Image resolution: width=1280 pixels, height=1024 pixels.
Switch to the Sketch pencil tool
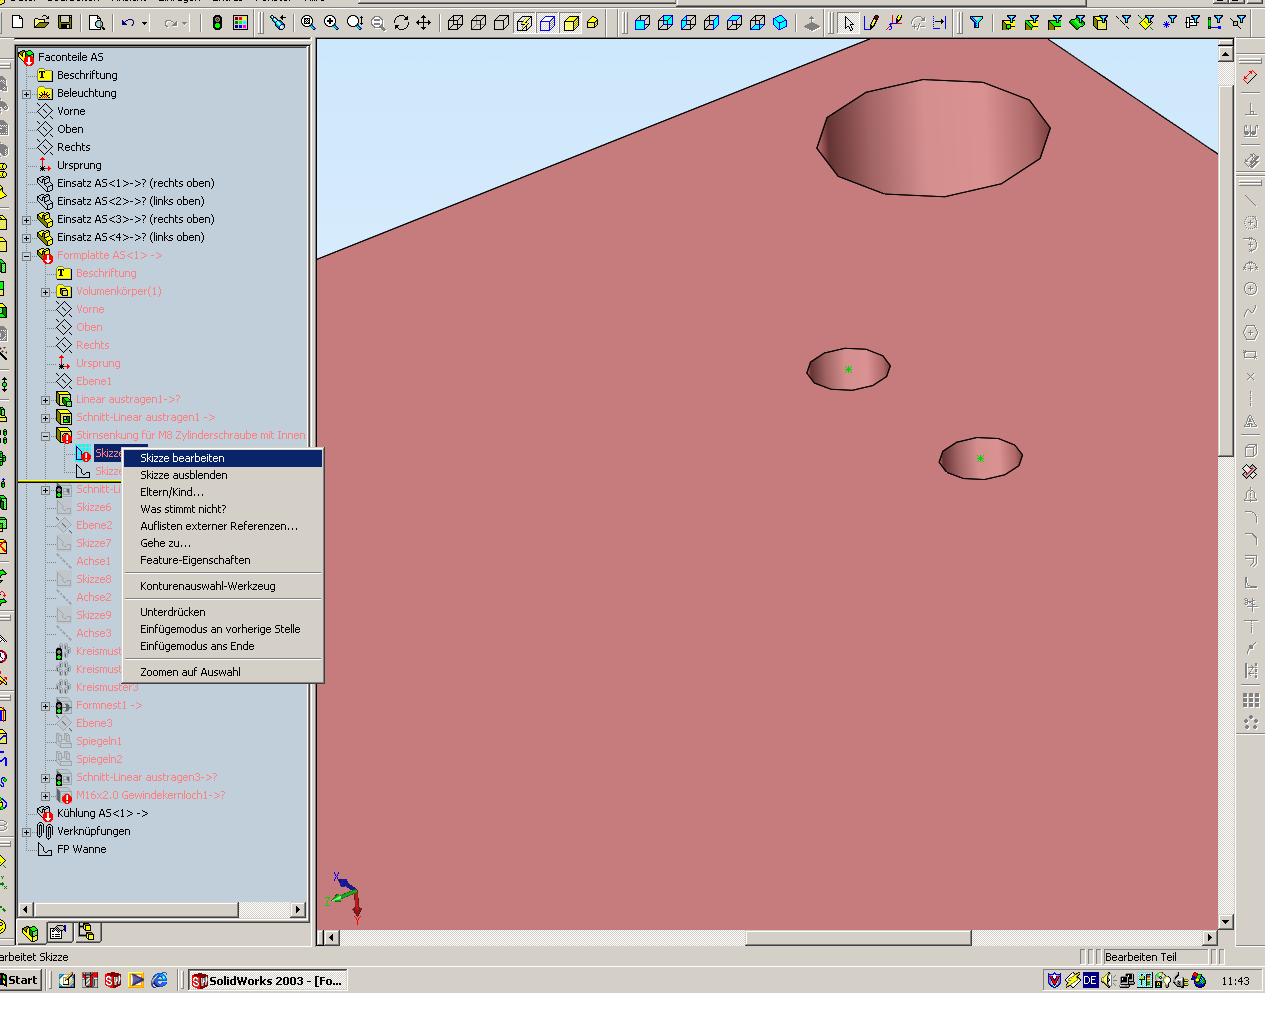[x=871, y=22]
